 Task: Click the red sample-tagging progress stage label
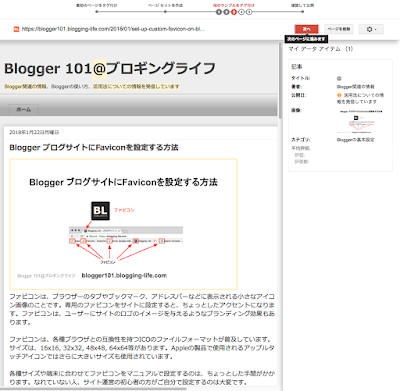(234, 5)
